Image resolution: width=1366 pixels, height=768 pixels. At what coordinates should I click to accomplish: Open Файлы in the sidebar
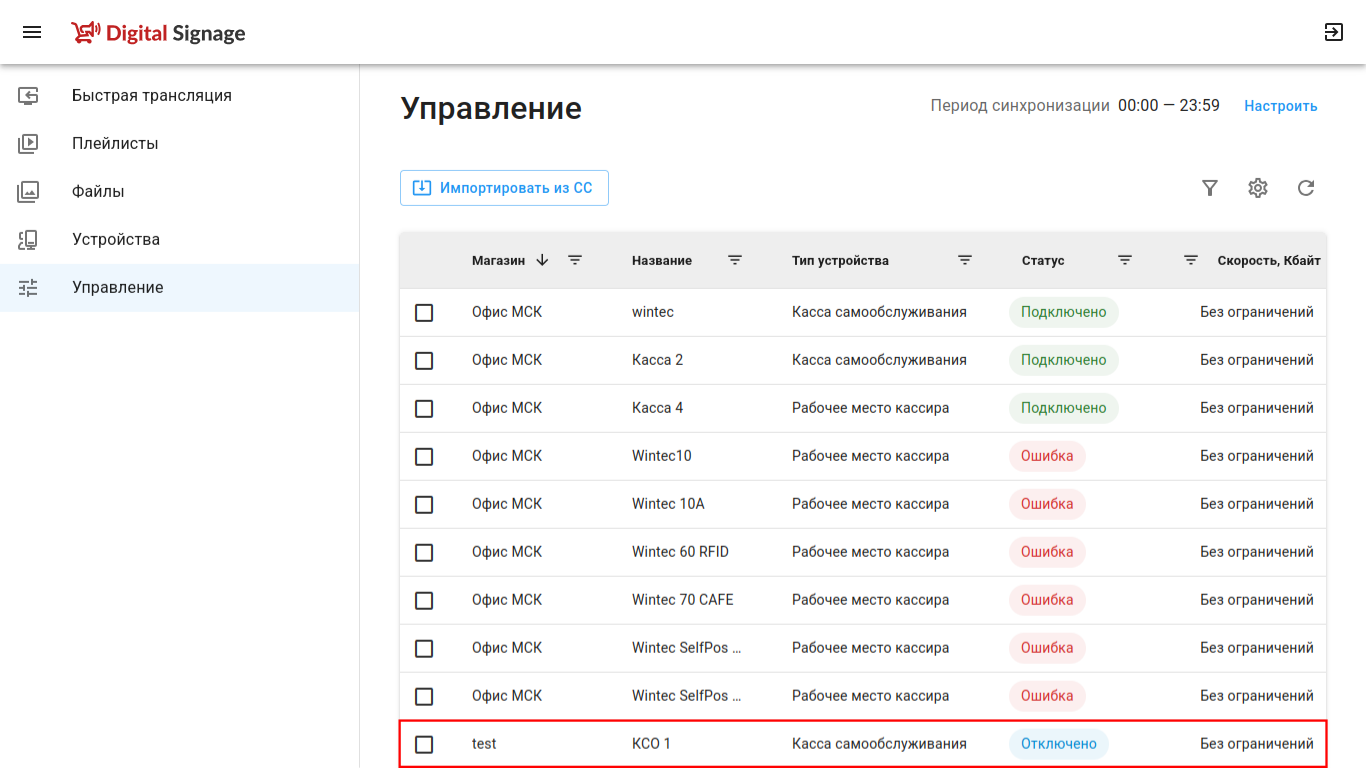[98, 192]
